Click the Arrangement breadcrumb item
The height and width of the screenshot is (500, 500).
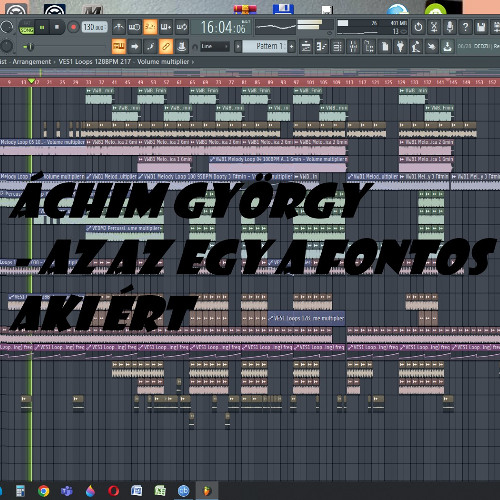pyautogui.click(x=32, y=62)
